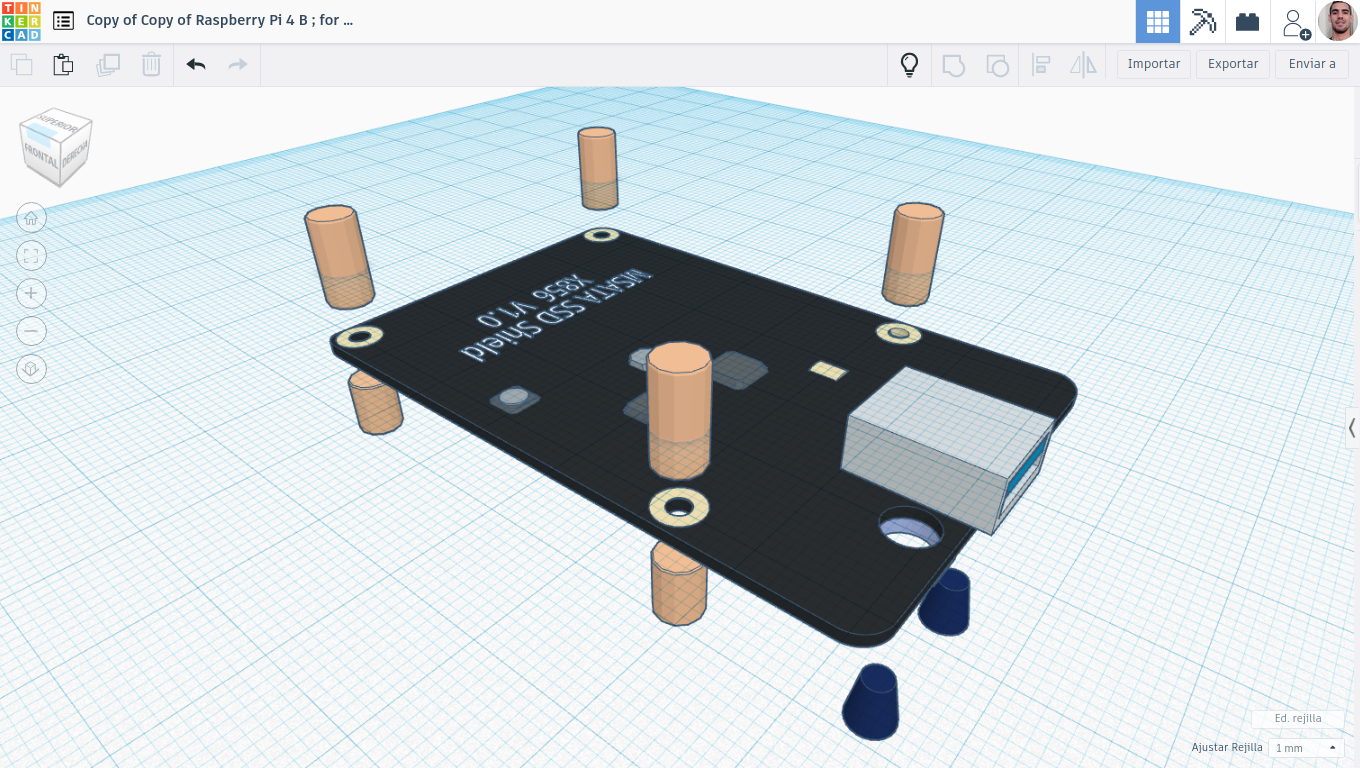Expand the collapsed shapes side panel
The image size is (1360, 768).
[x=1352, y=428]
